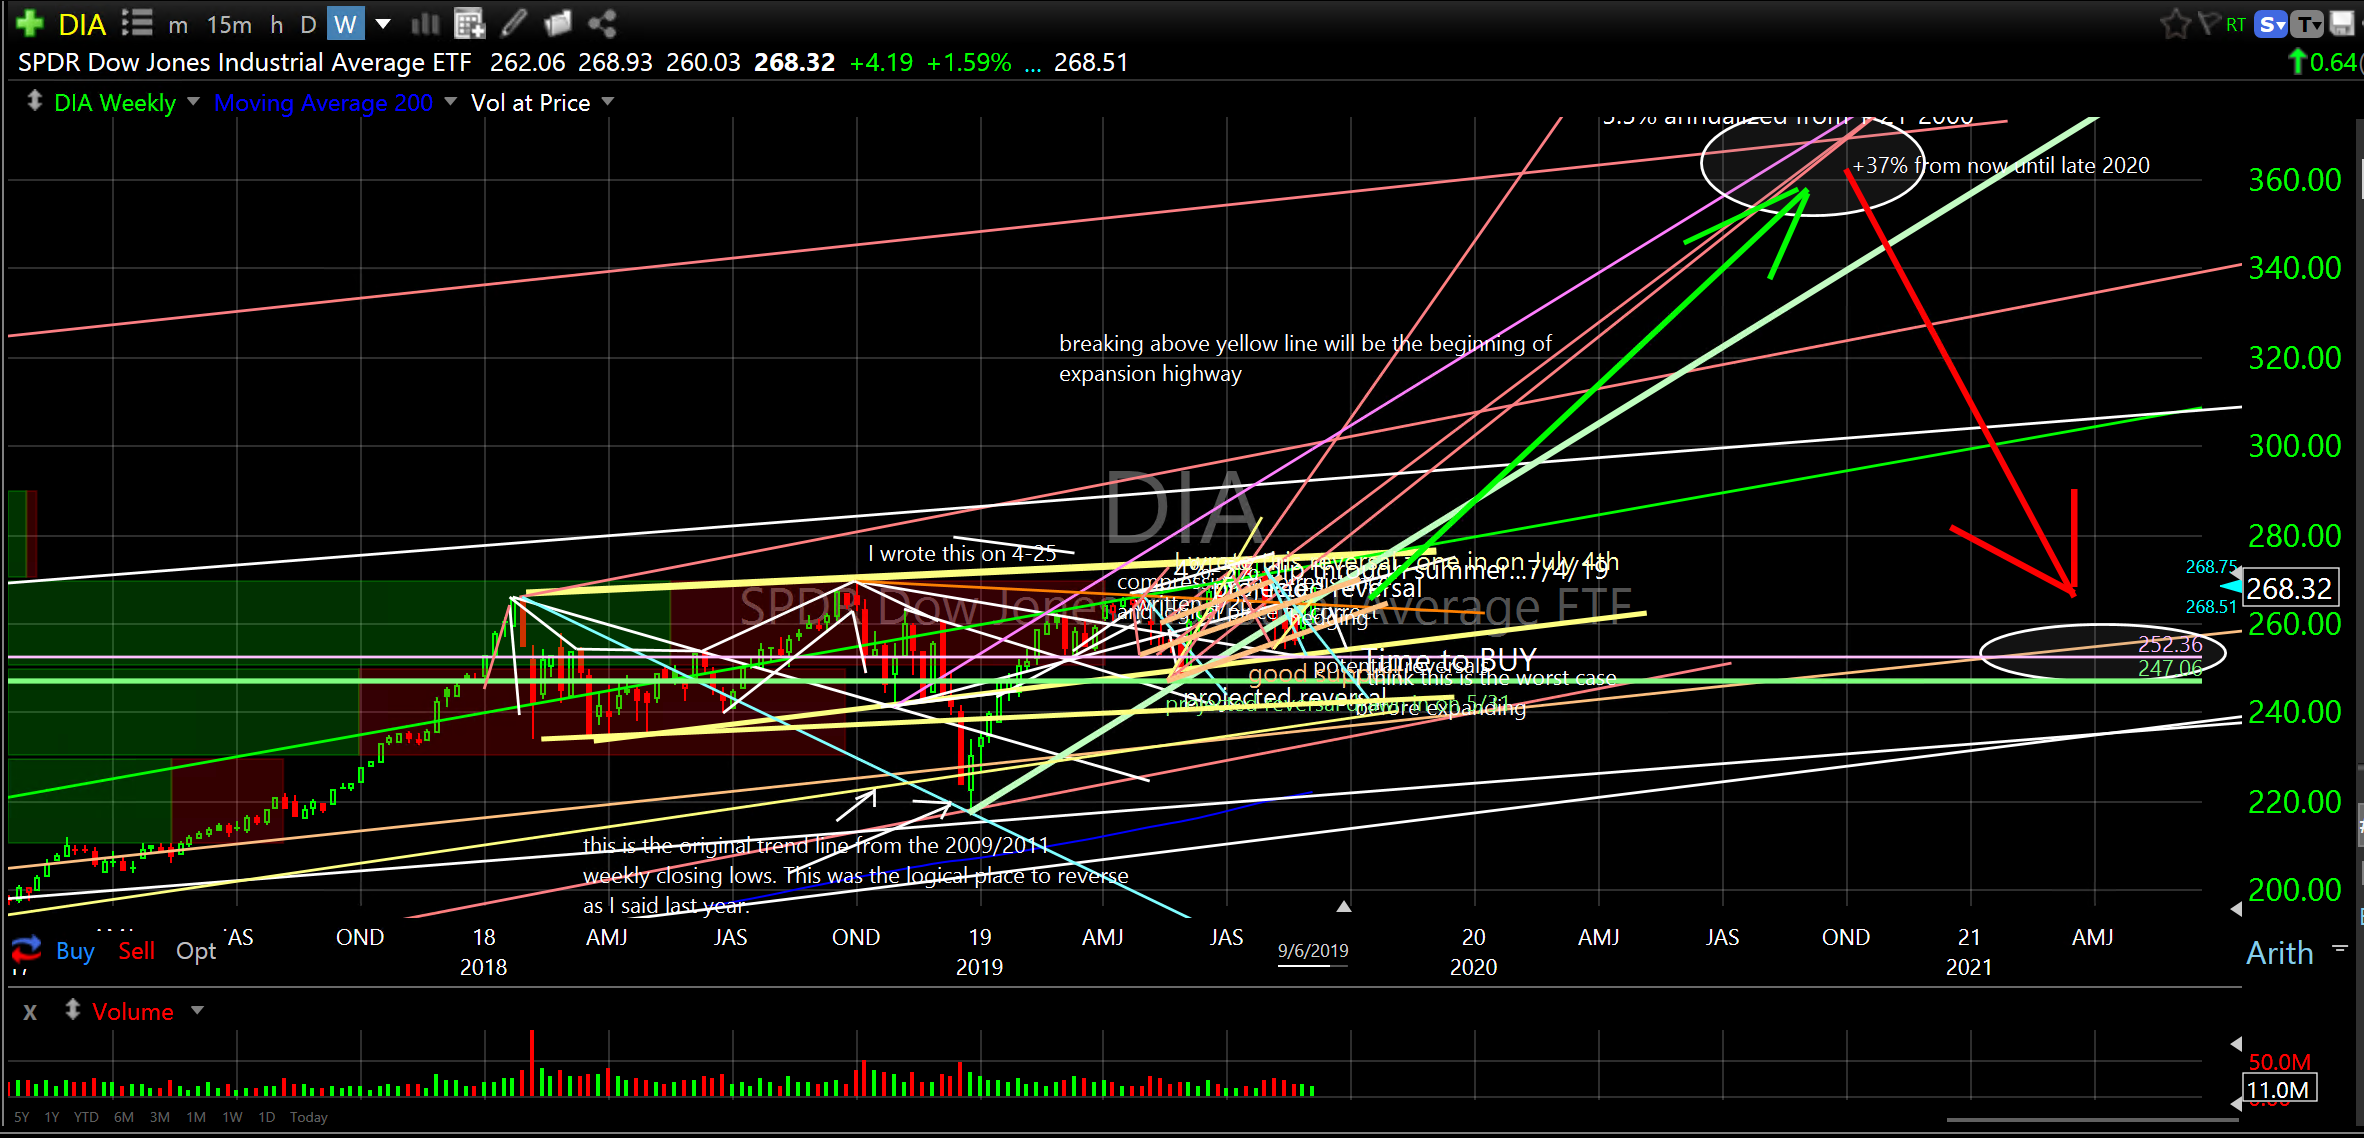The height and width of the screenshot is (1138, 2364).
Task: Toggle the favorite star for DIA
Action: 2174,24
